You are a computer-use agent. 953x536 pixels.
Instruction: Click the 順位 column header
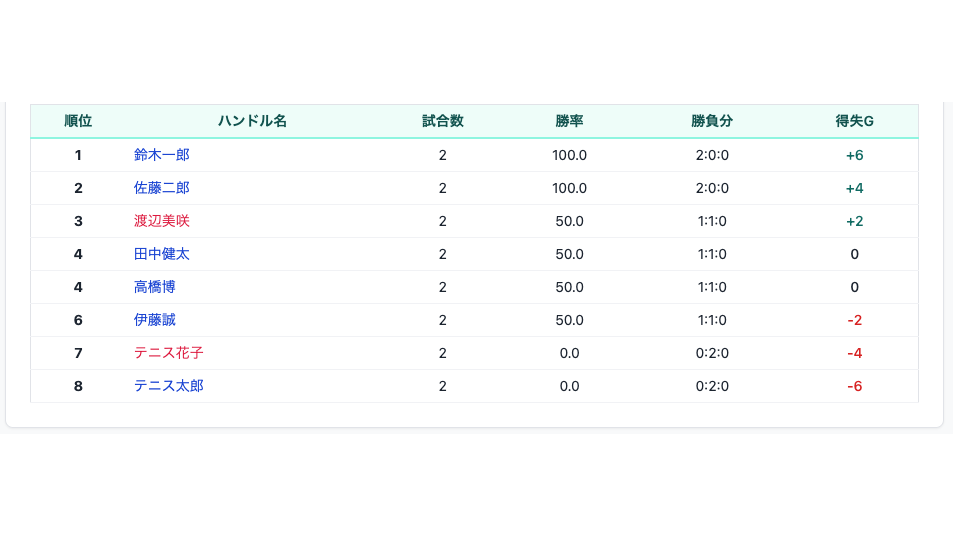pyautogui.click(x=78, y=121)
